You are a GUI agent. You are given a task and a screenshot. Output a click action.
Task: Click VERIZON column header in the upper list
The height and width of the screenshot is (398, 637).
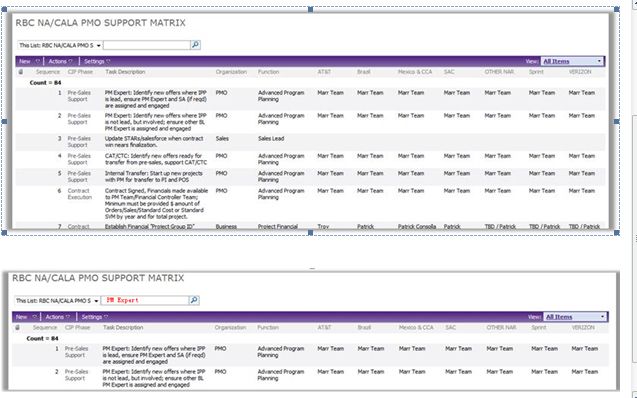pyautogui.click(x=580, y=72)
